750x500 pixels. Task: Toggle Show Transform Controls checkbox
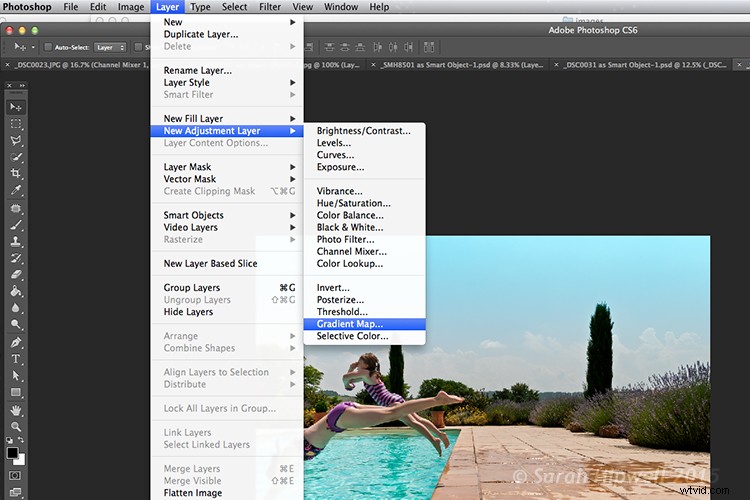[138, 47]
